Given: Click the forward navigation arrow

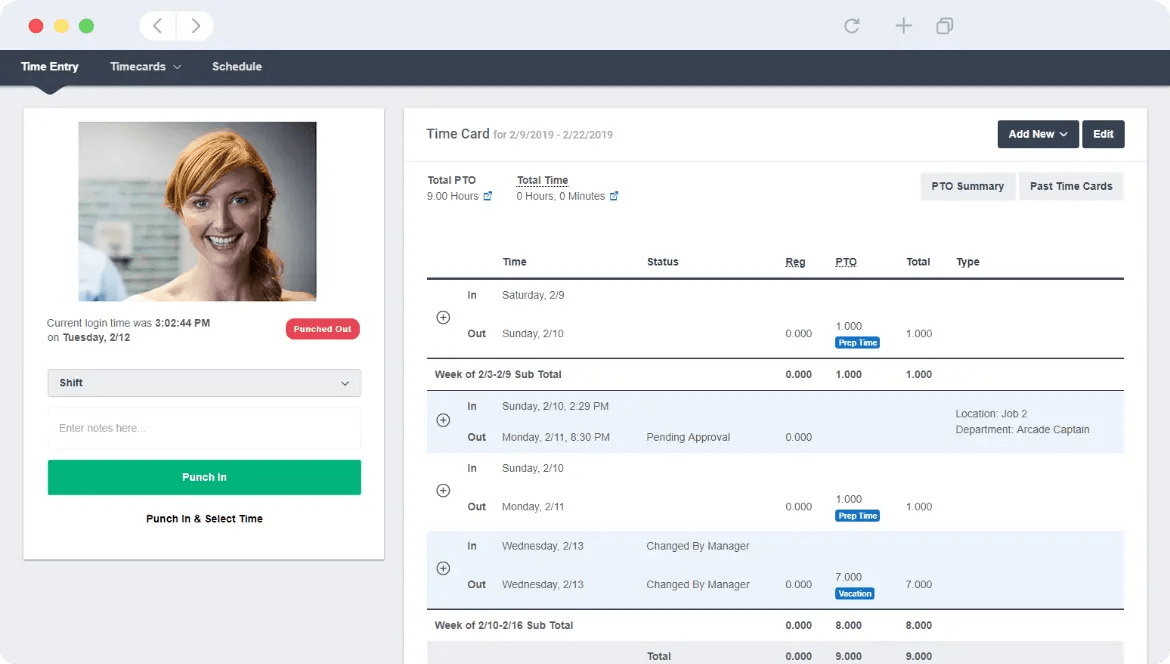Looking at the screenshot, I should (194, 26).
